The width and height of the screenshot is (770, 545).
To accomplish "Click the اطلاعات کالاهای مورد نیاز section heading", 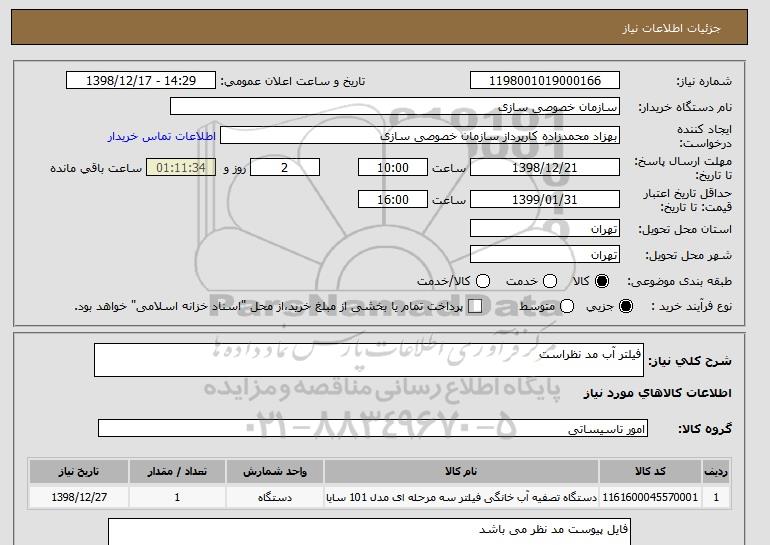I will pos(658,393).
